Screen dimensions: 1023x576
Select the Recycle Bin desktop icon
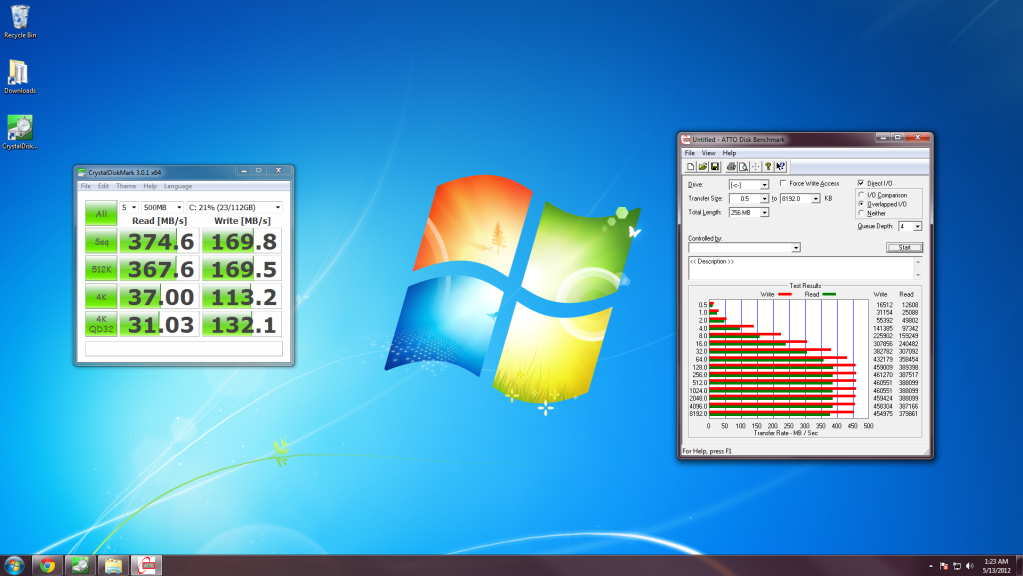pos(20,22)
